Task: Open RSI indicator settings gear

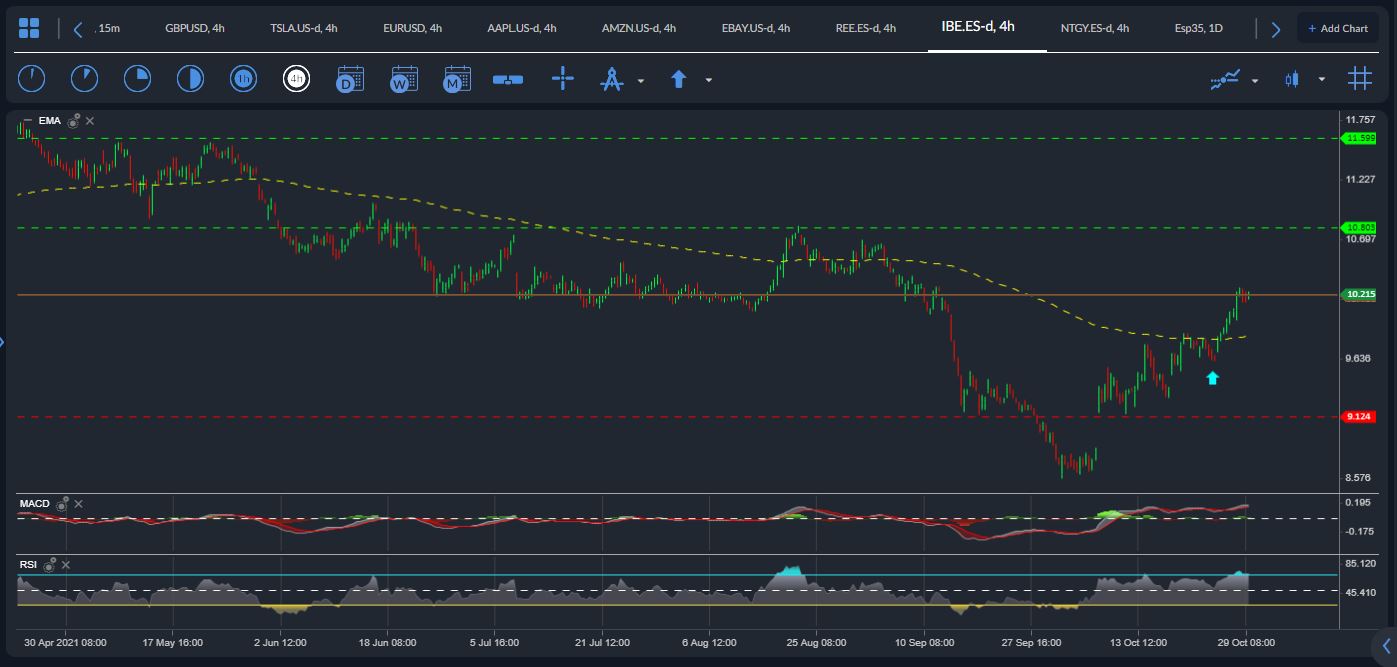Action: [x=49, y=565]
